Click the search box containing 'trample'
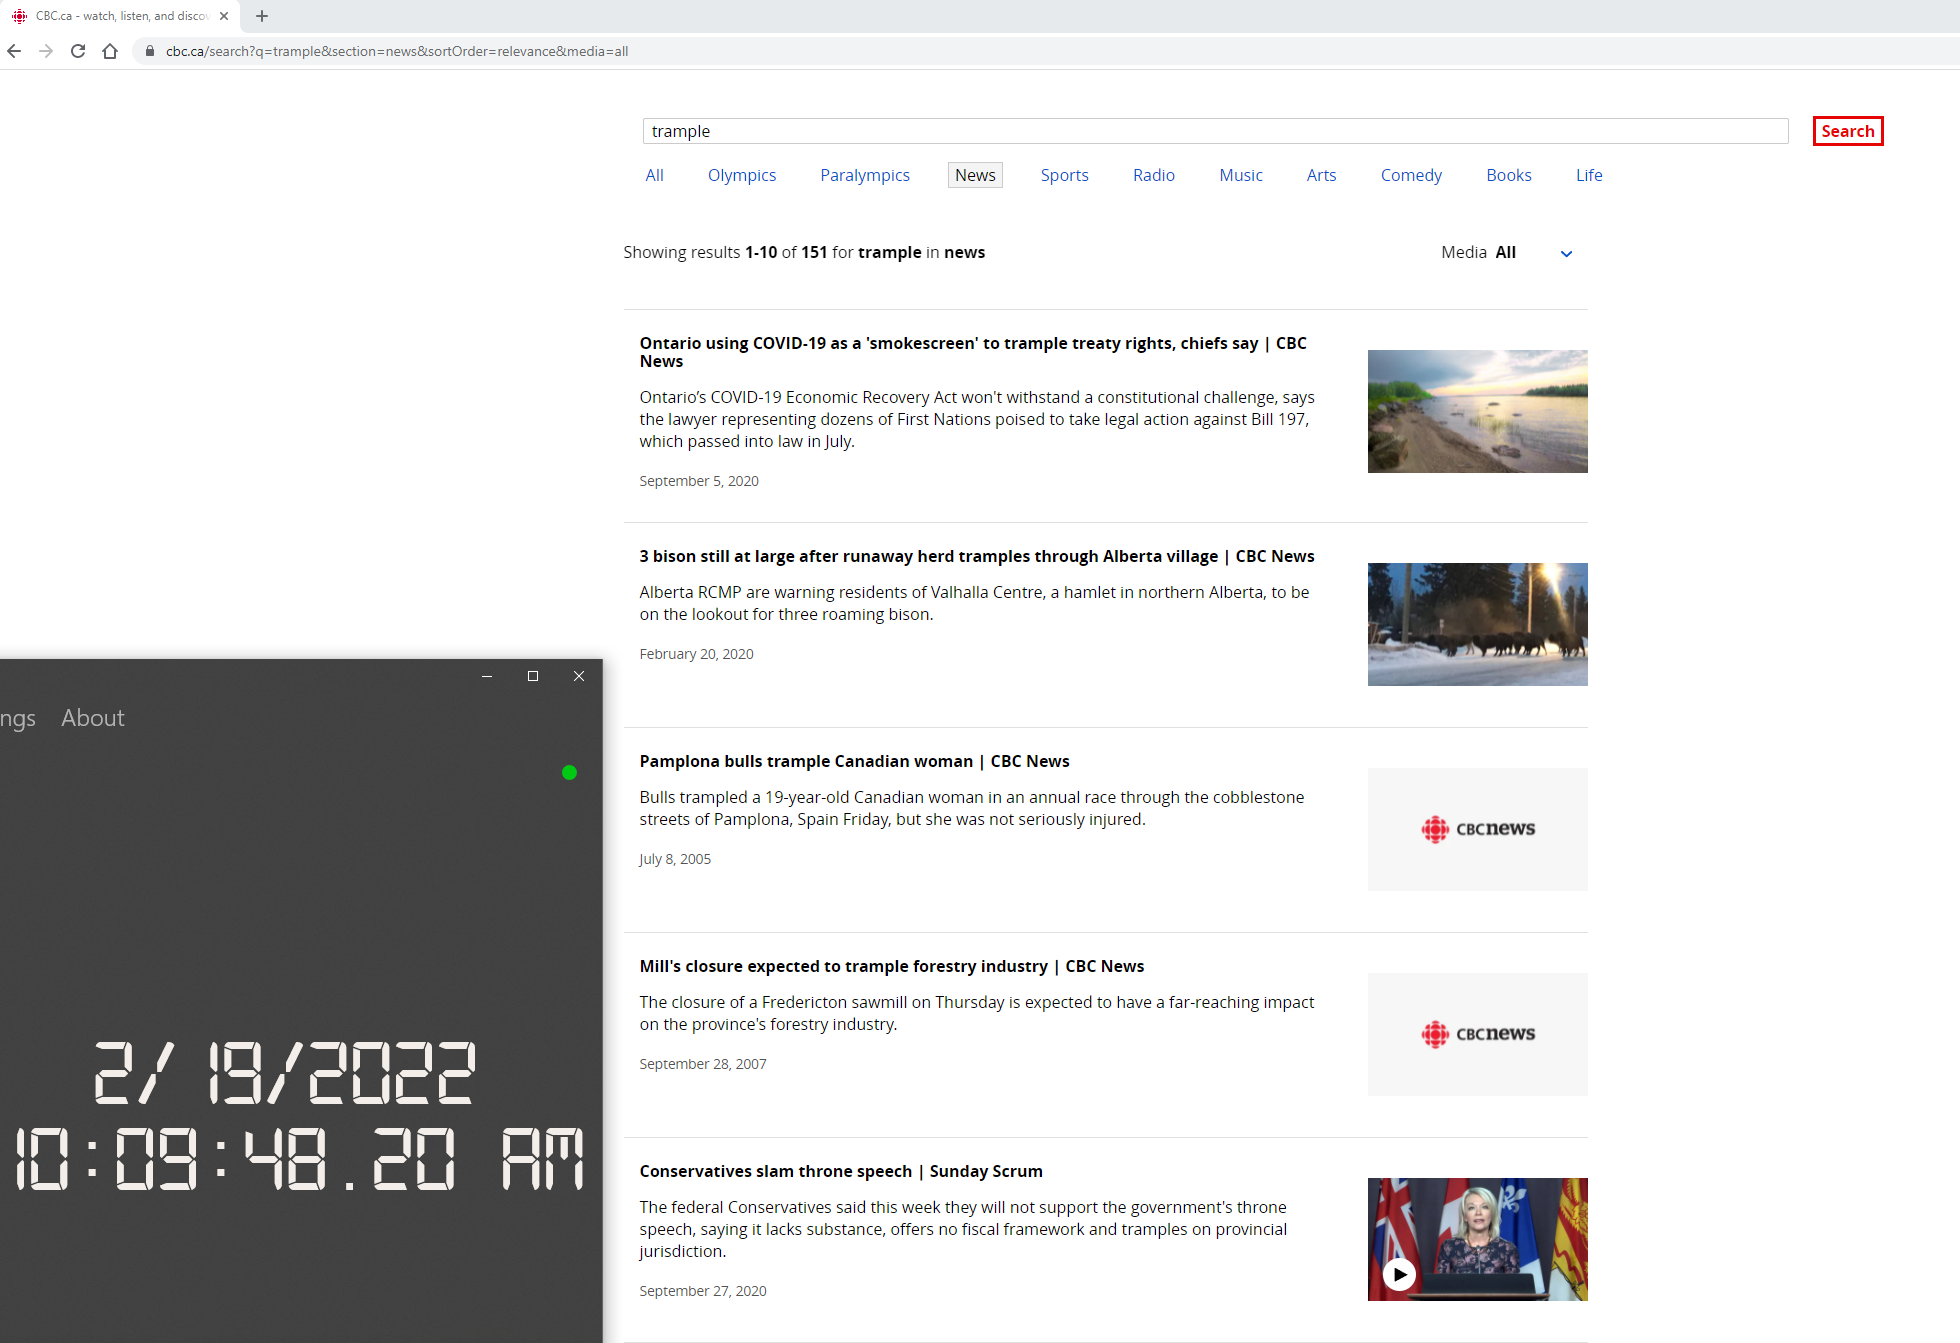The image size is (1960, 1343). click(x=1215, y=131)
